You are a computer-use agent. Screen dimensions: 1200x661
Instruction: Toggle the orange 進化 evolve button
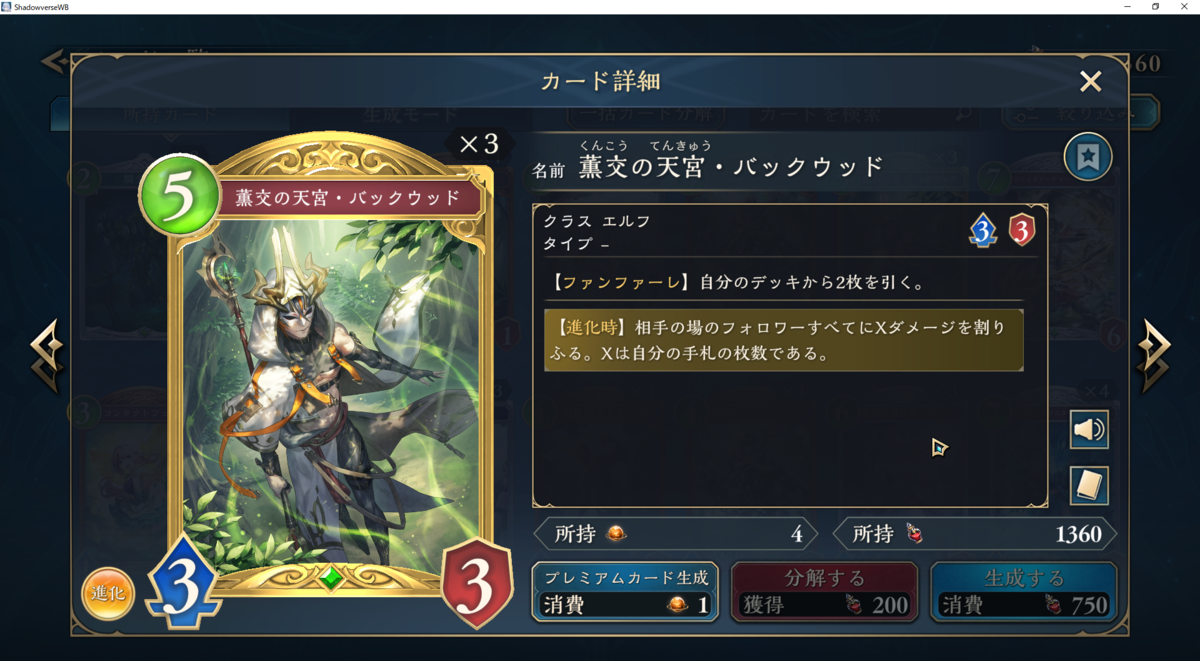coord(108,593)
